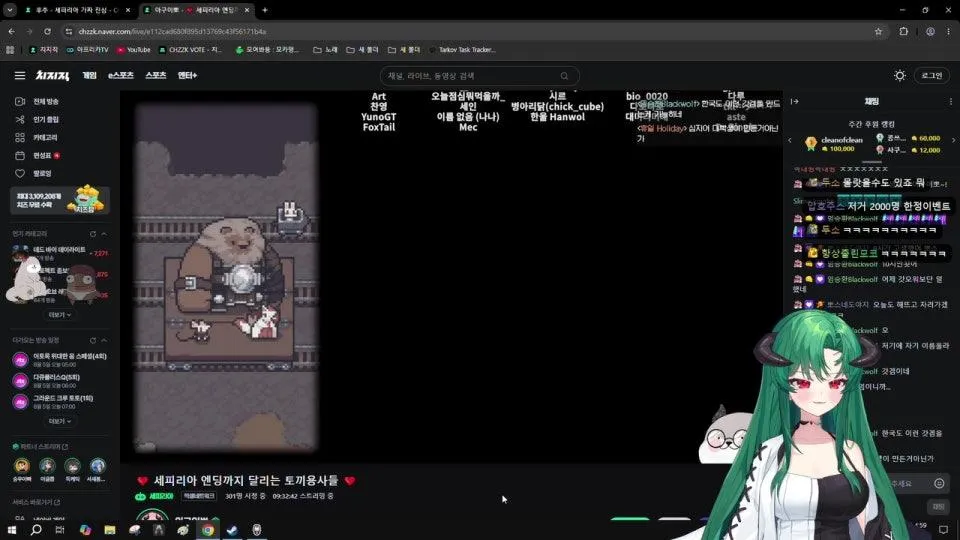Open File Explorer from the taskbar
This screenshot has width=960, height=540.
tap(110, 530)
